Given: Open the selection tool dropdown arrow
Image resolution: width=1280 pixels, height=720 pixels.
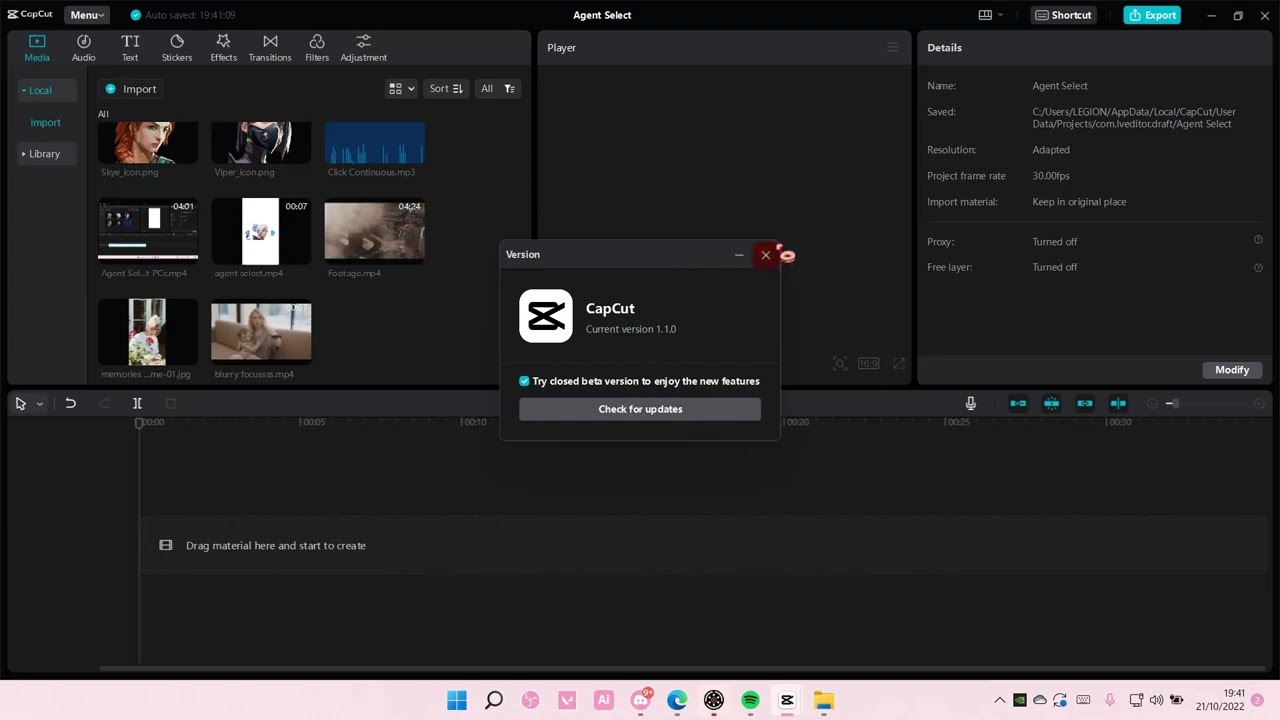Looking at the screenshot, I should (39, 404).
